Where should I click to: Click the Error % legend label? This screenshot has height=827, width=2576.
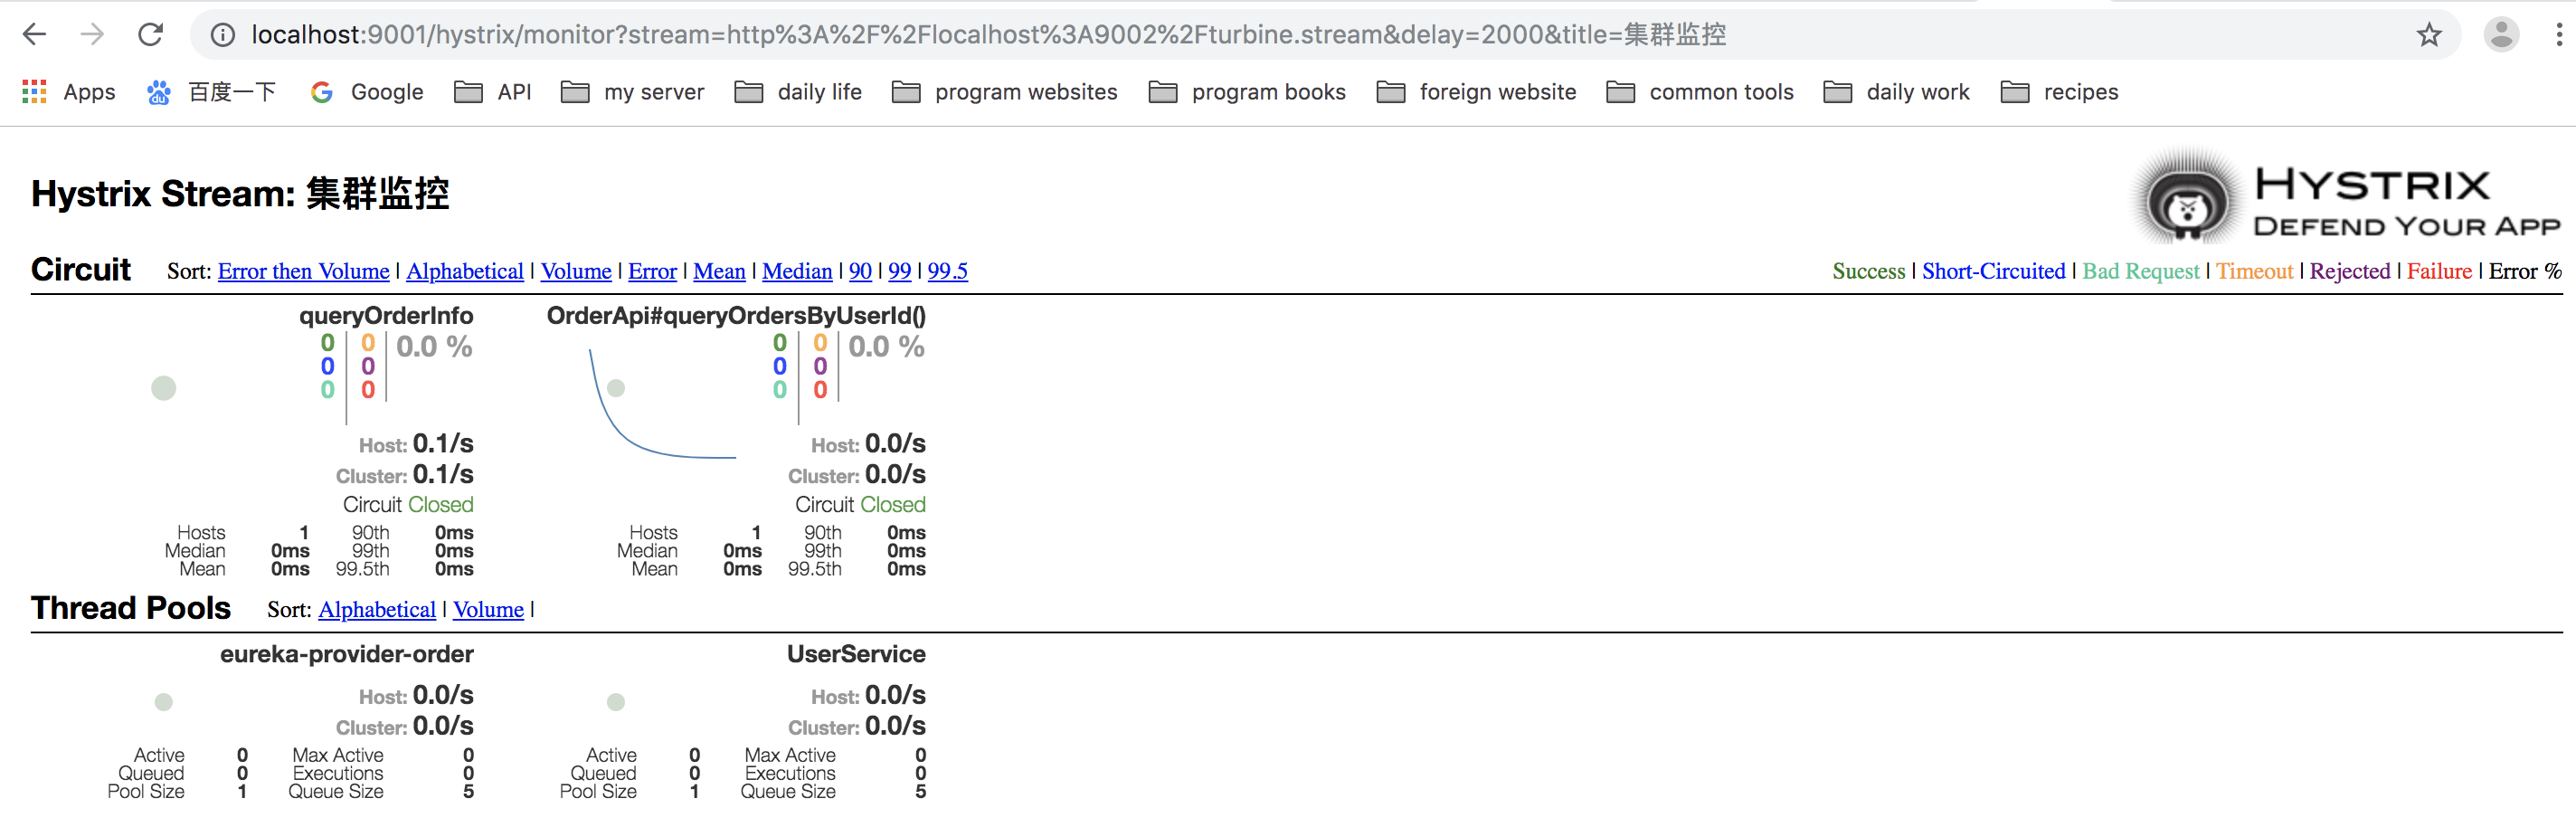2525,271
